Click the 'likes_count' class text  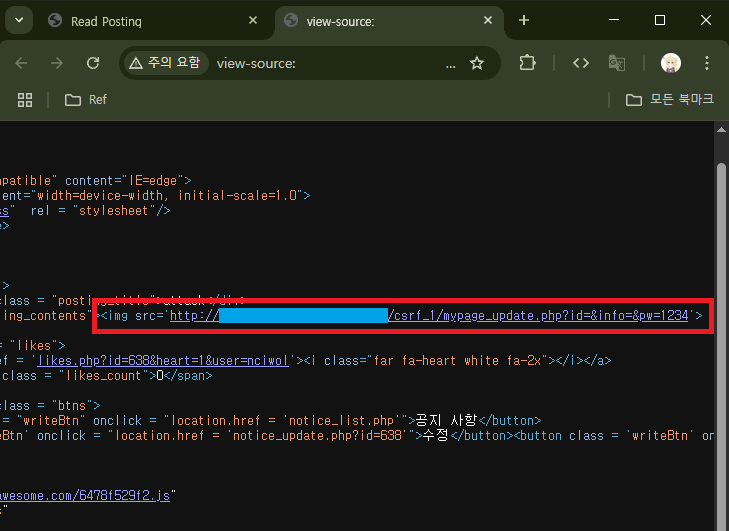tap(103, 376)
